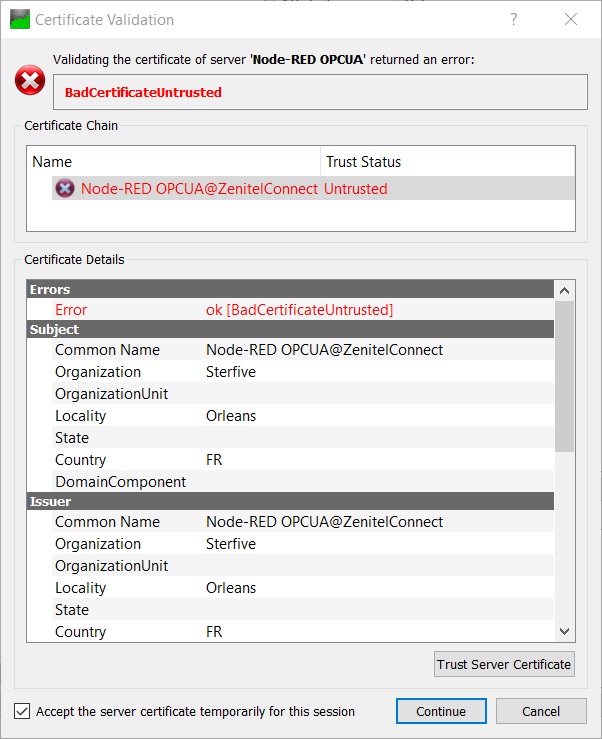Click Issuer Country value FR
Viewport: 602px width, 739px height.
point(214,632)
